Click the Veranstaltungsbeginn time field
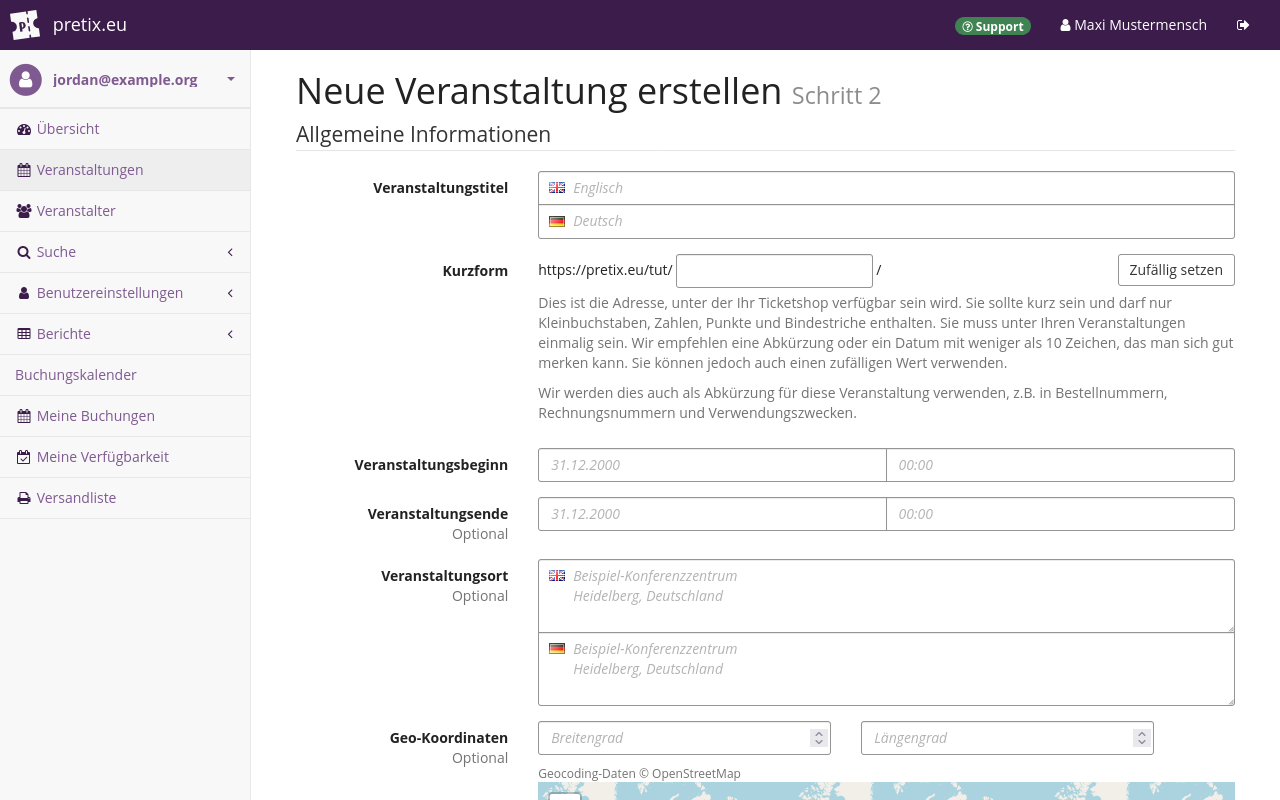 click(x=1060, y=465)
